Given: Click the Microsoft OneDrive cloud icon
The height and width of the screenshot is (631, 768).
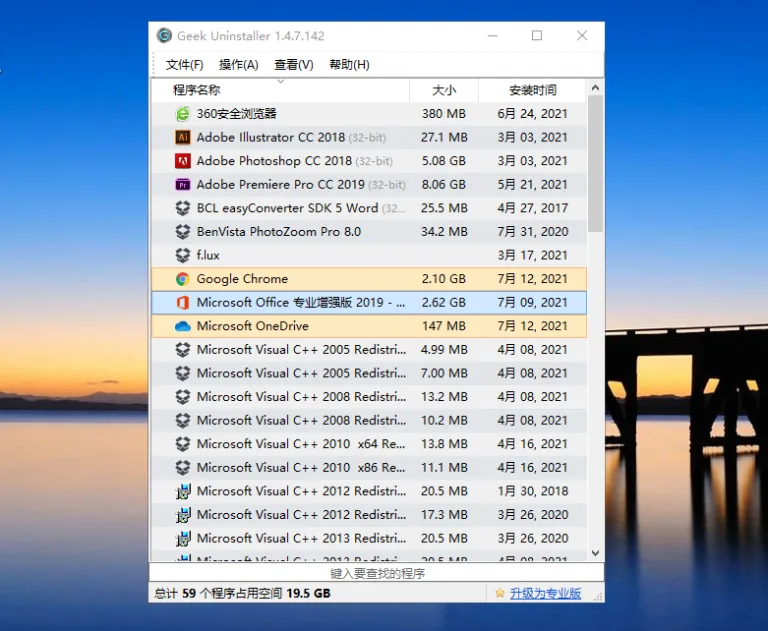Looking at the screenshot, I should 183,326.
